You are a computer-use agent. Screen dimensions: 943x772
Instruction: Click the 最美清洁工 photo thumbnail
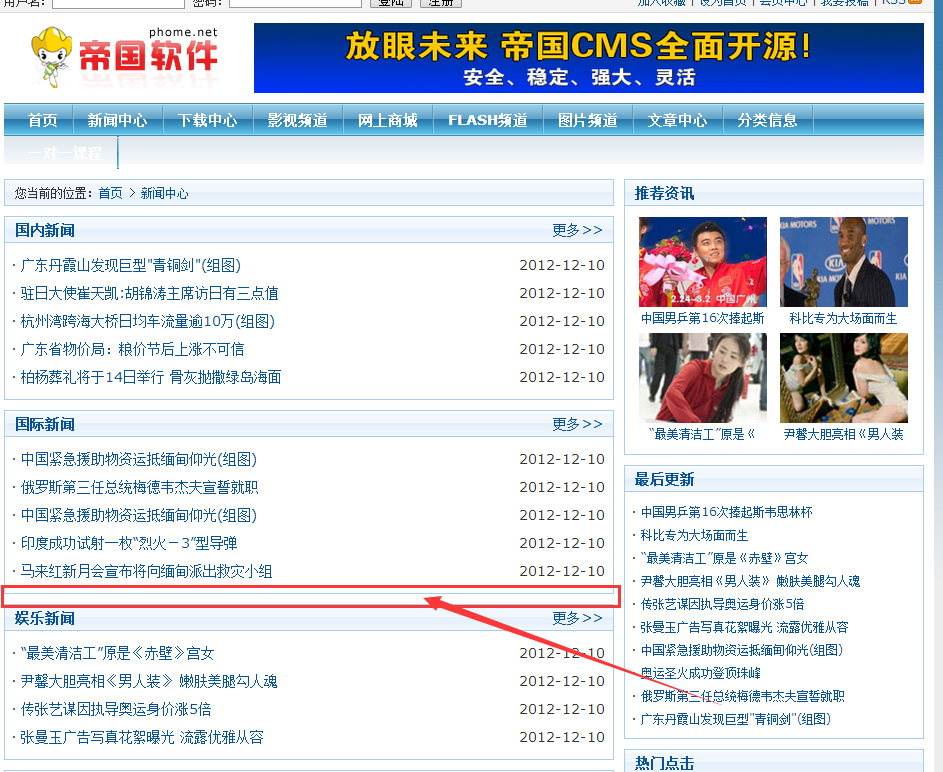[x=702, y=378]
